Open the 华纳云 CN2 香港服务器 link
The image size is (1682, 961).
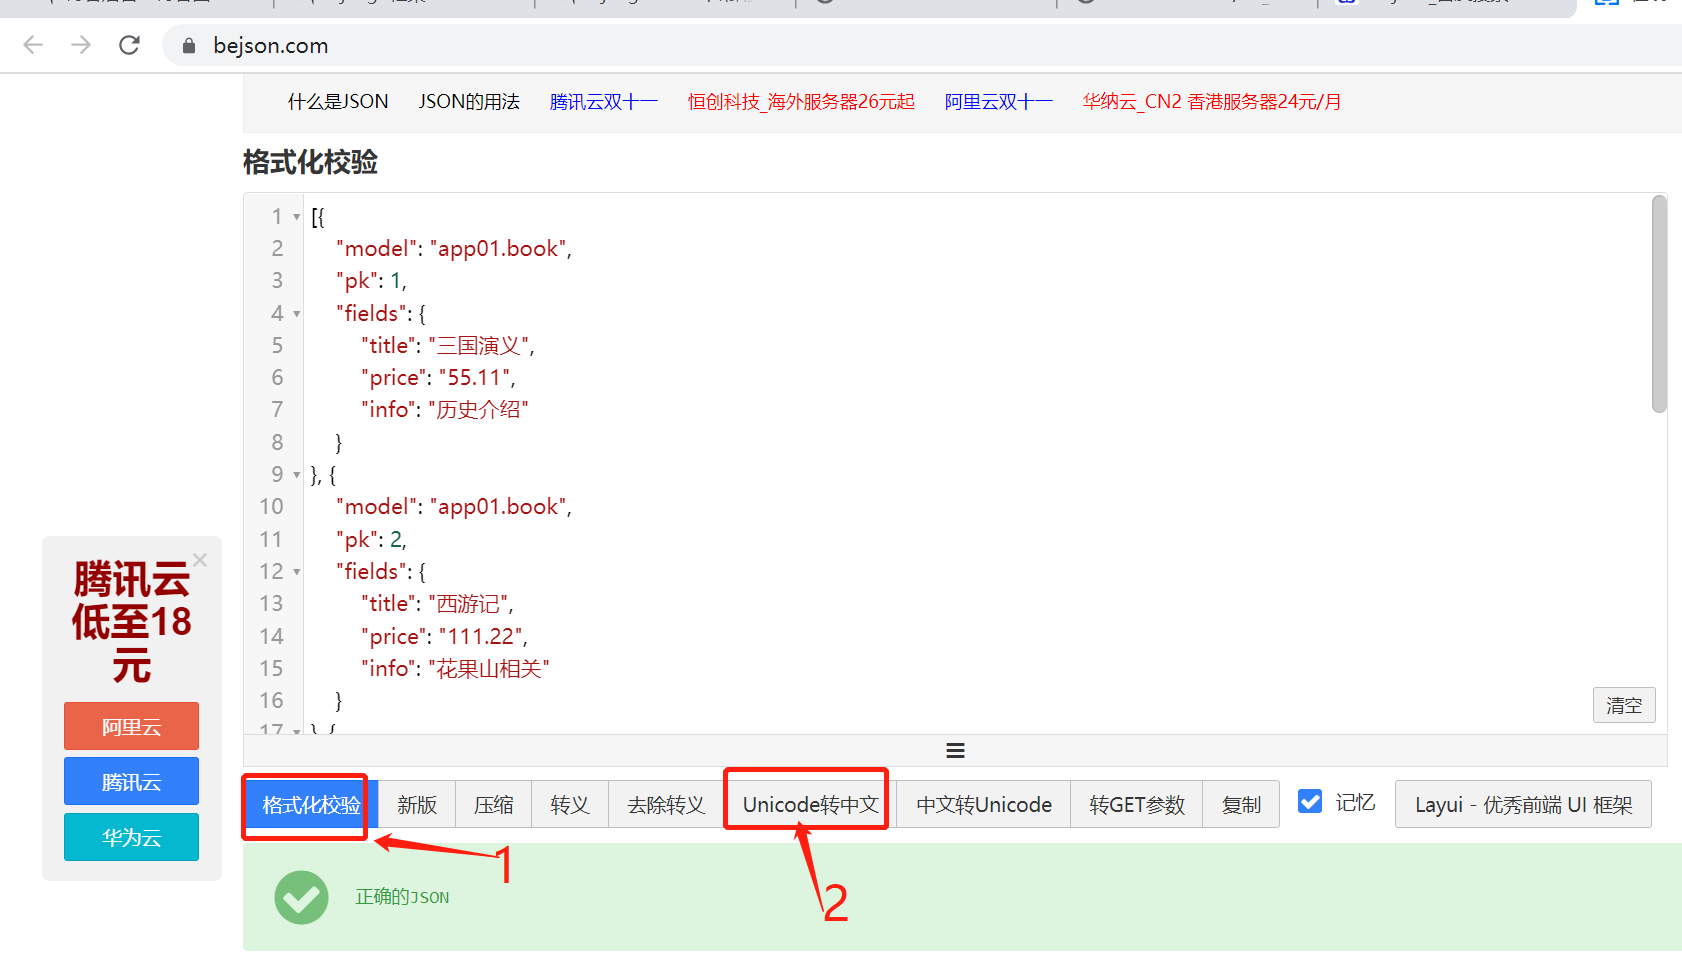pyautogui.click(x=1212, y=102)
